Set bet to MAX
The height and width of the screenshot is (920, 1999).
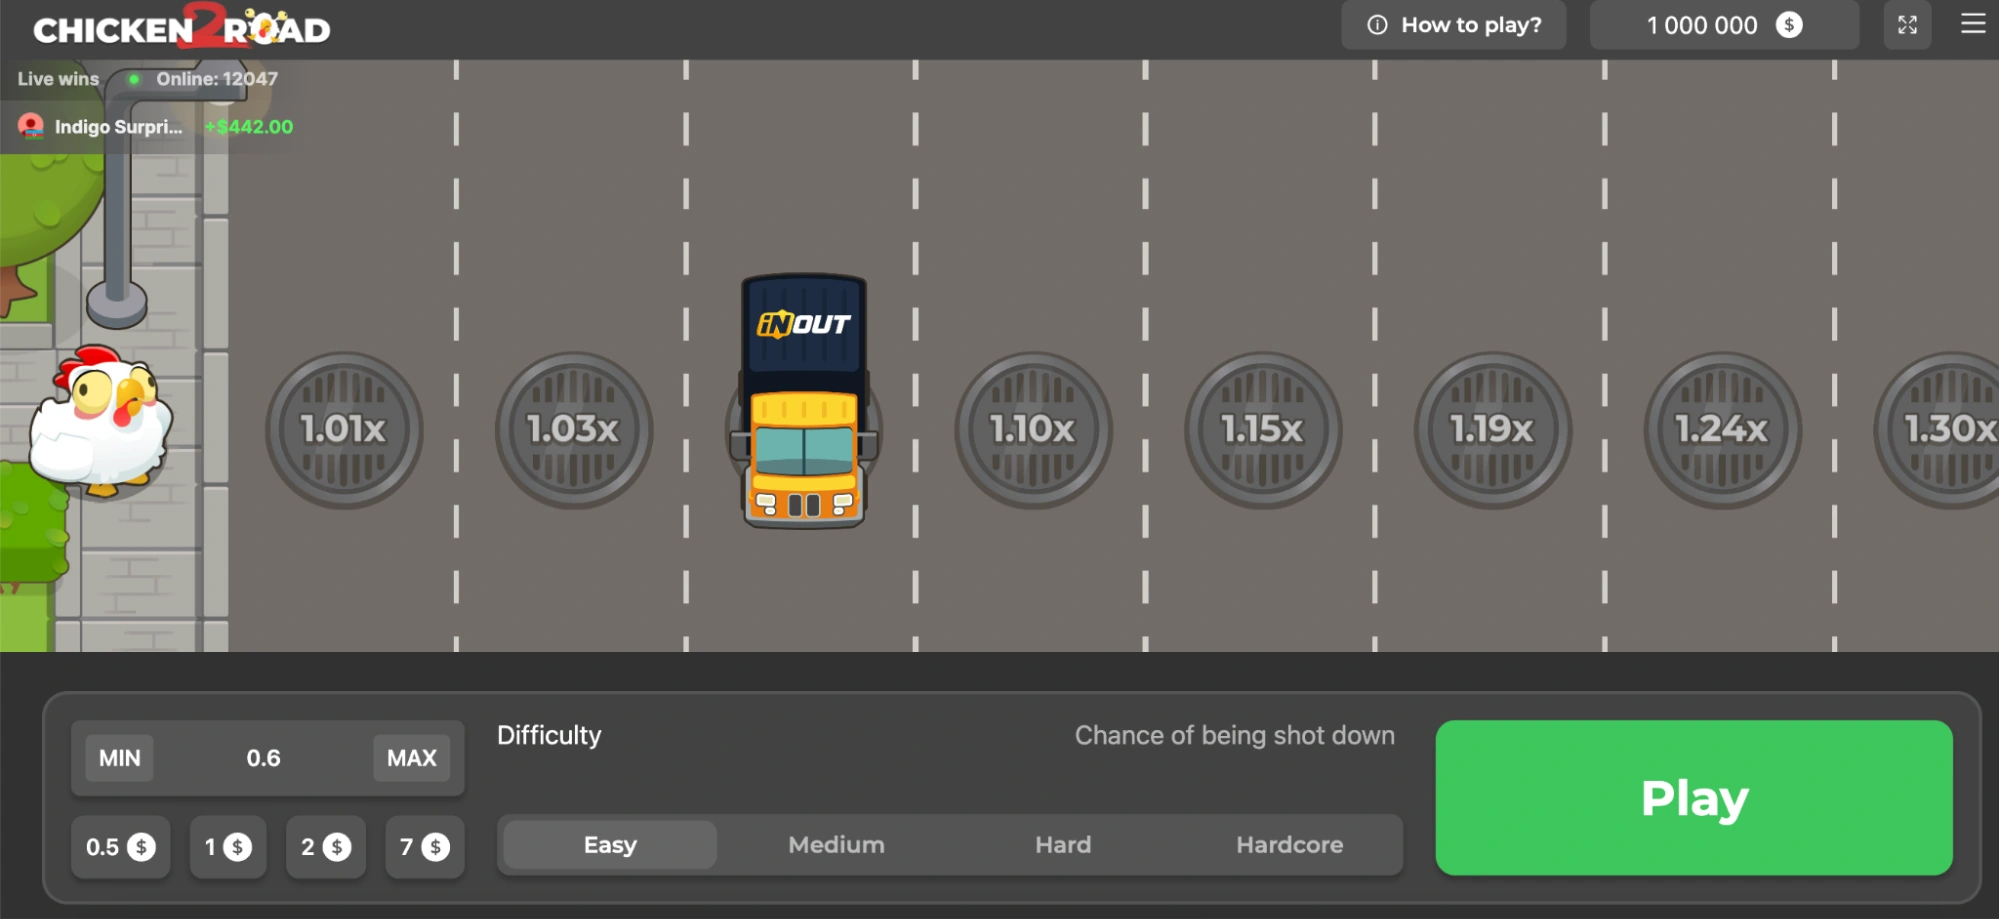[x=411, y=758]
